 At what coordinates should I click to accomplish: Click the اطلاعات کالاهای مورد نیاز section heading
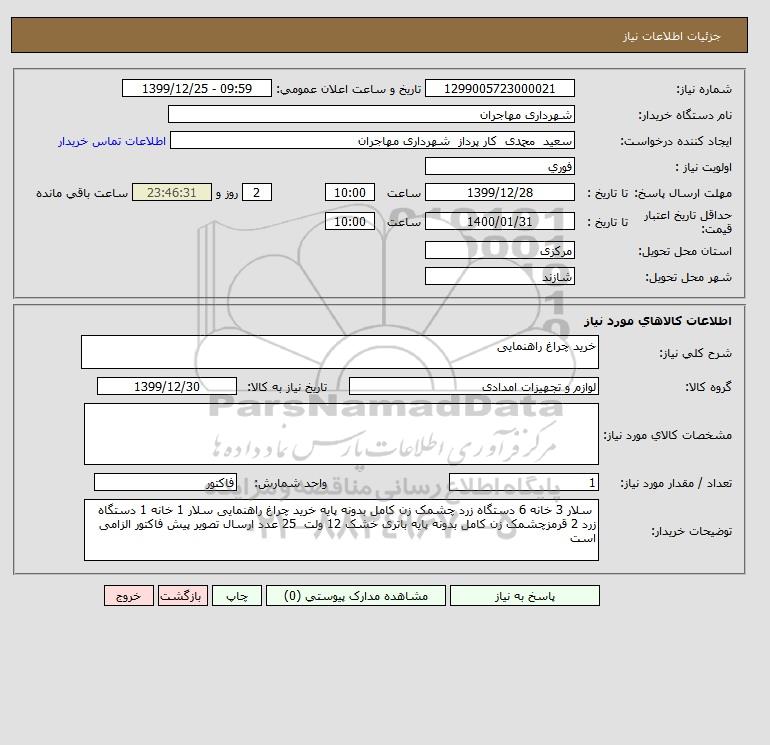658,321
